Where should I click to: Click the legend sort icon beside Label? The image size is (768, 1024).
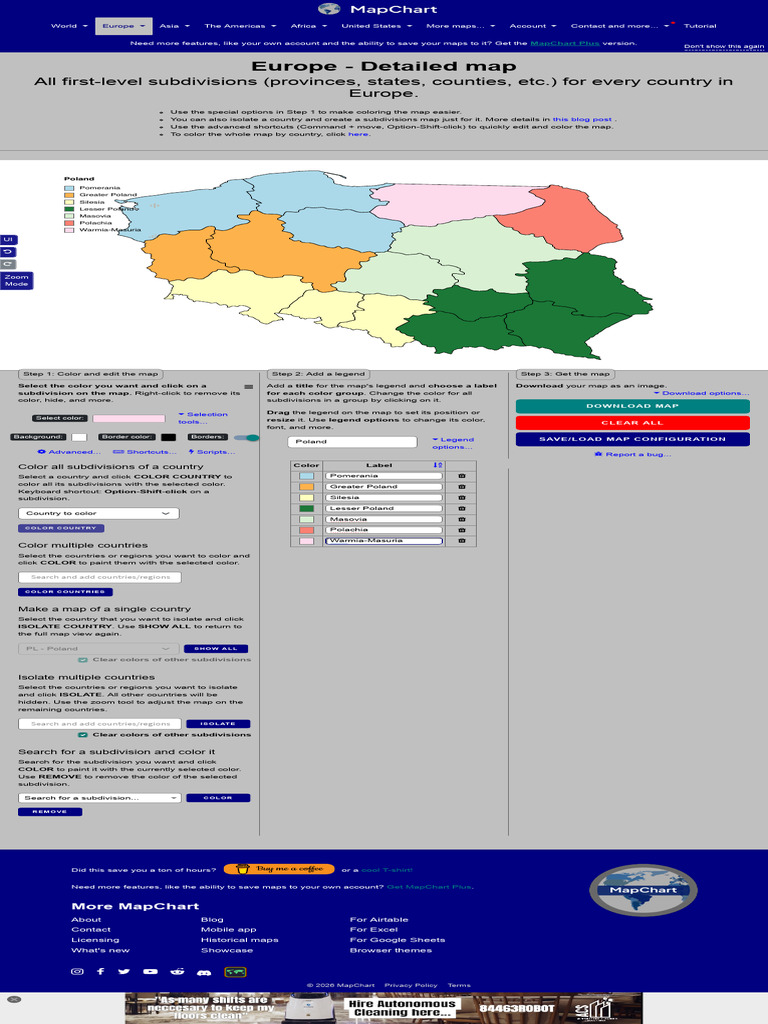point(438,465)
